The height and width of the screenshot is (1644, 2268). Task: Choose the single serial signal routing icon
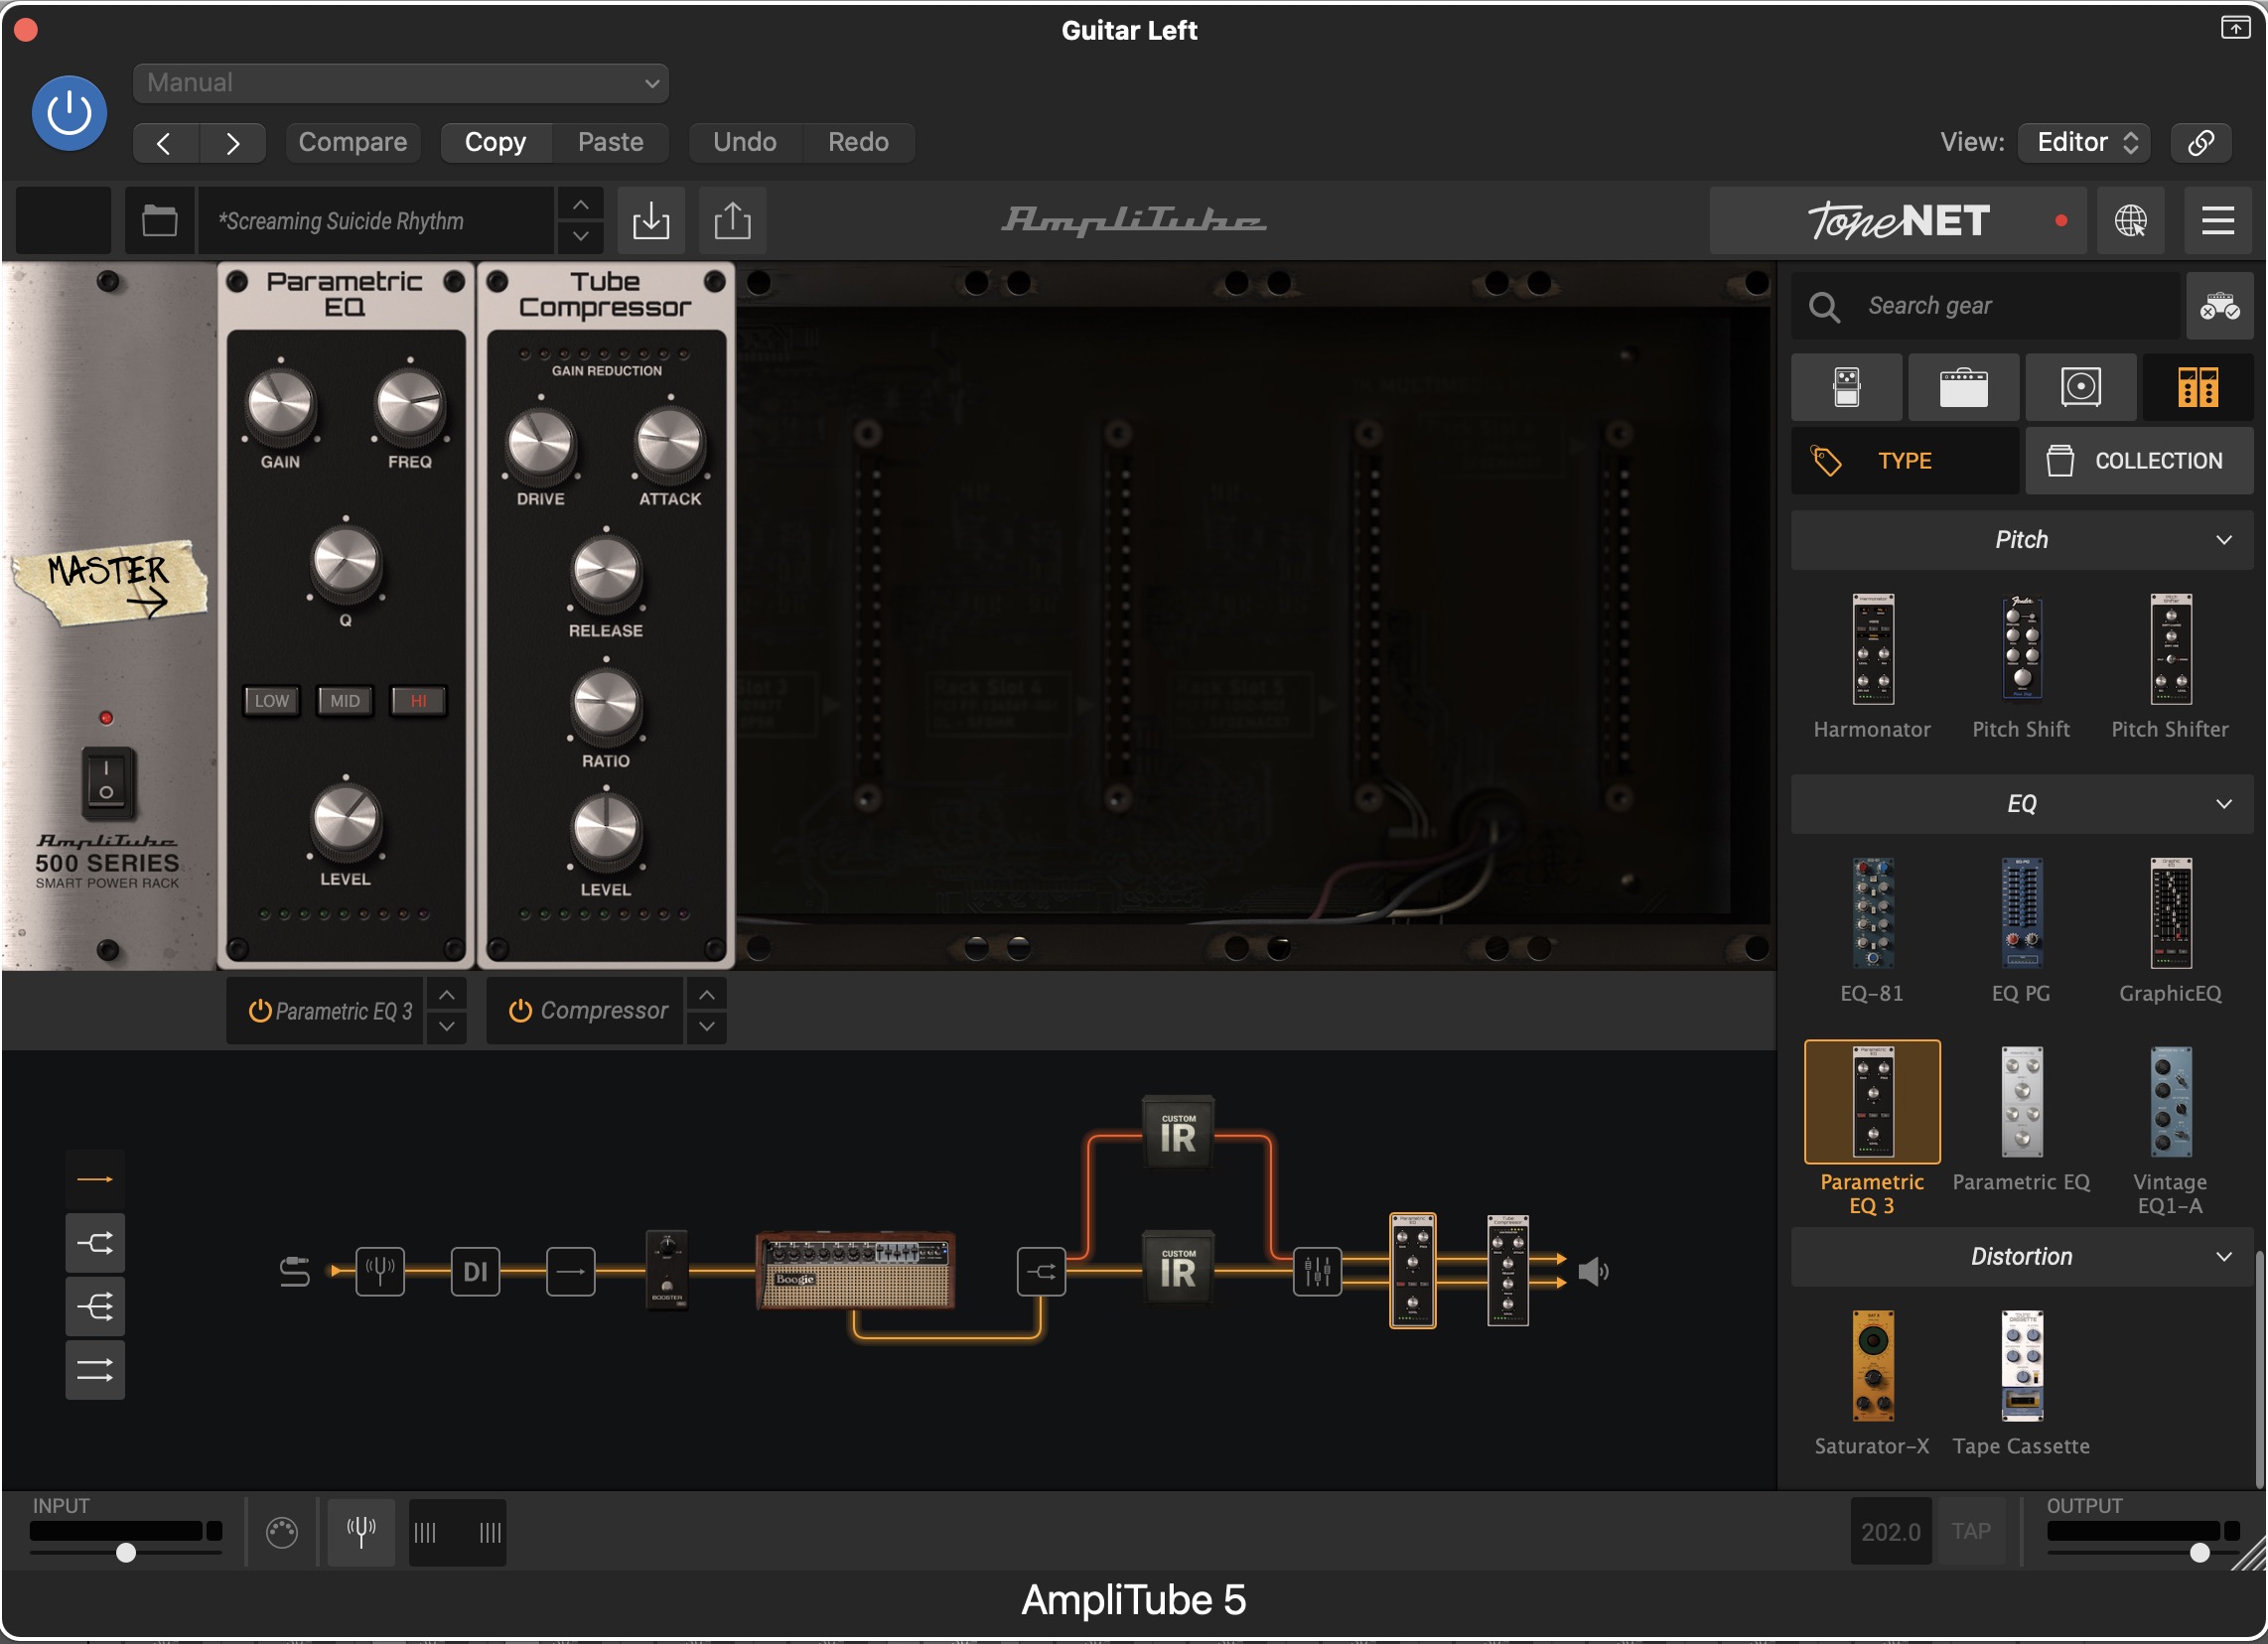click(96, 1181)
